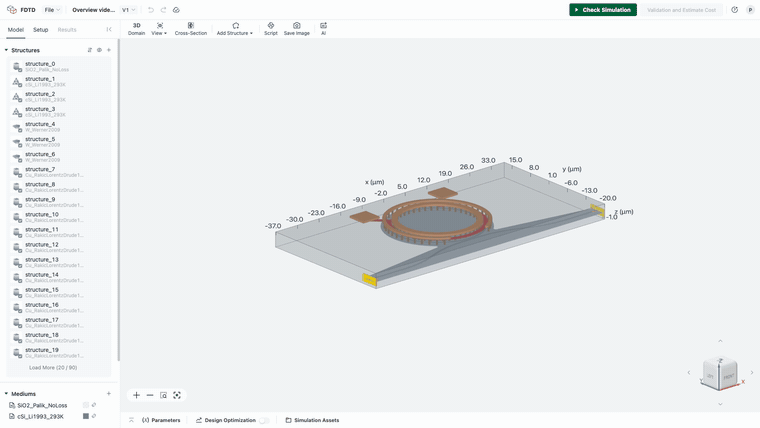This screenshot has width=760, height=428.
Task: Select structure_13 in the list
Action: click(x=59, y=262)
